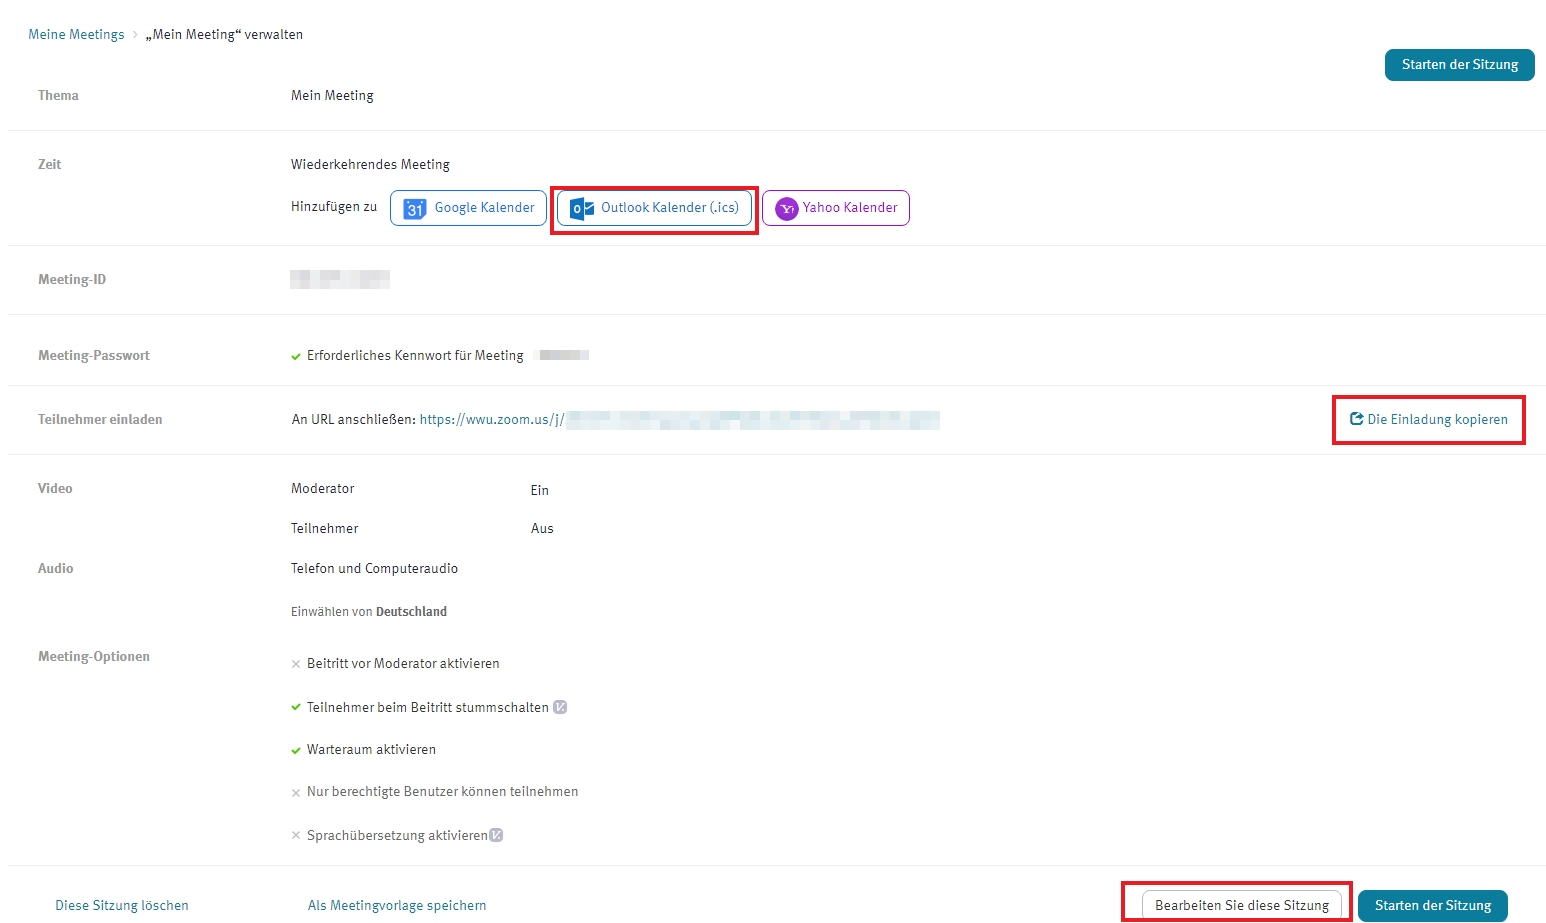Click Bearbeiten Sie diese Sitzung button
This screenshot has height=923, width=1546.
coord(1241,905)
